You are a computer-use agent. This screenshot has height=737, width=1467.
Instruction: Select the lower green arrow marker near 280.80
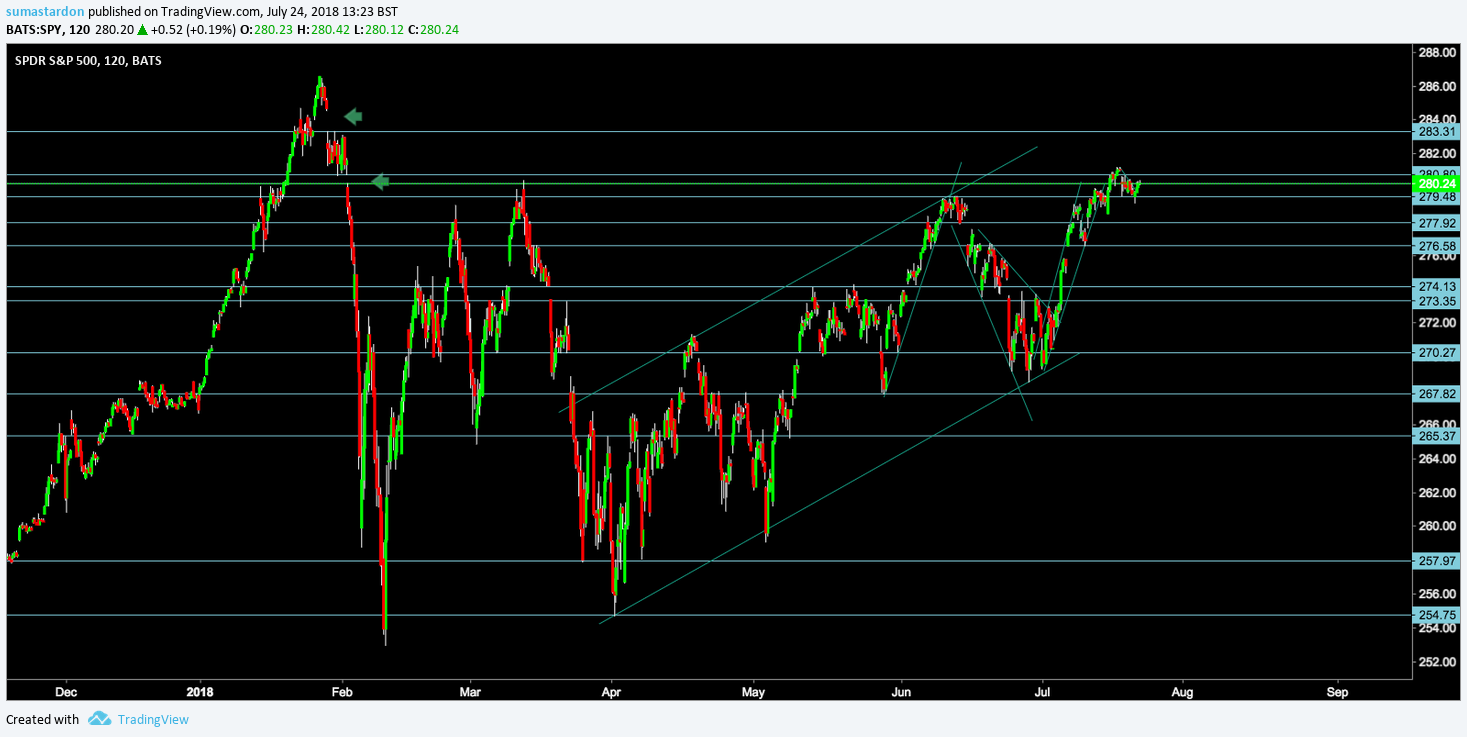(380, 181)
